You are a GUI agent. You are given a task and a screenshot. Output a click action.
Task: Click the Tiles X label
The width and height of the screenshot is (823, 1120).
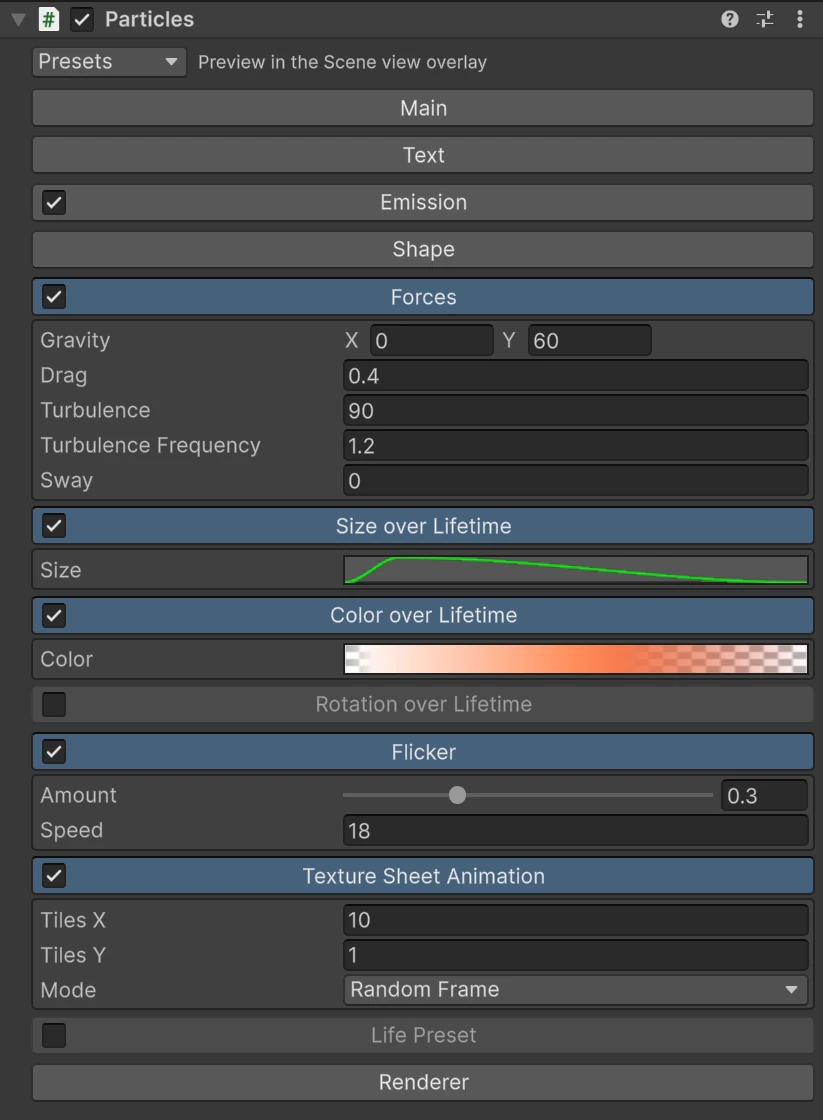[x=73, y=920]
